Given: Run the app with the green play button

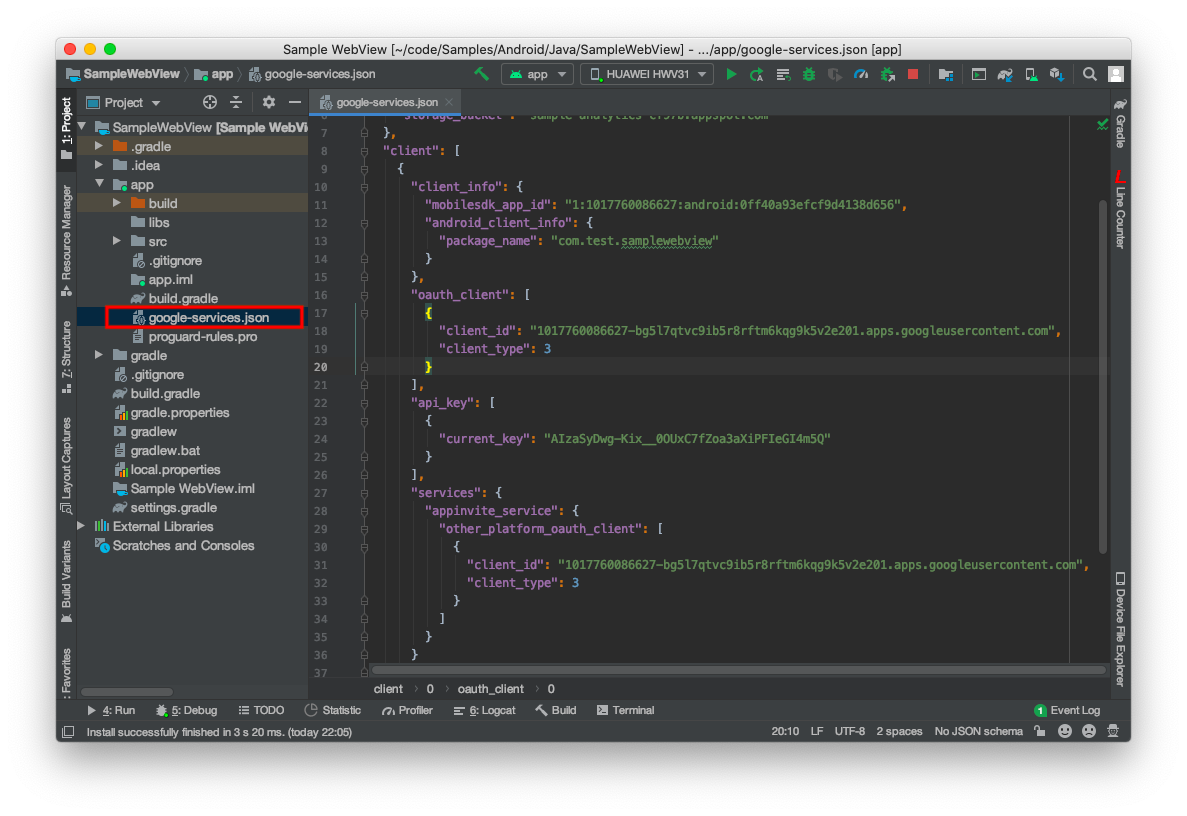Looking at the screenshot, I should pos(731,74).
